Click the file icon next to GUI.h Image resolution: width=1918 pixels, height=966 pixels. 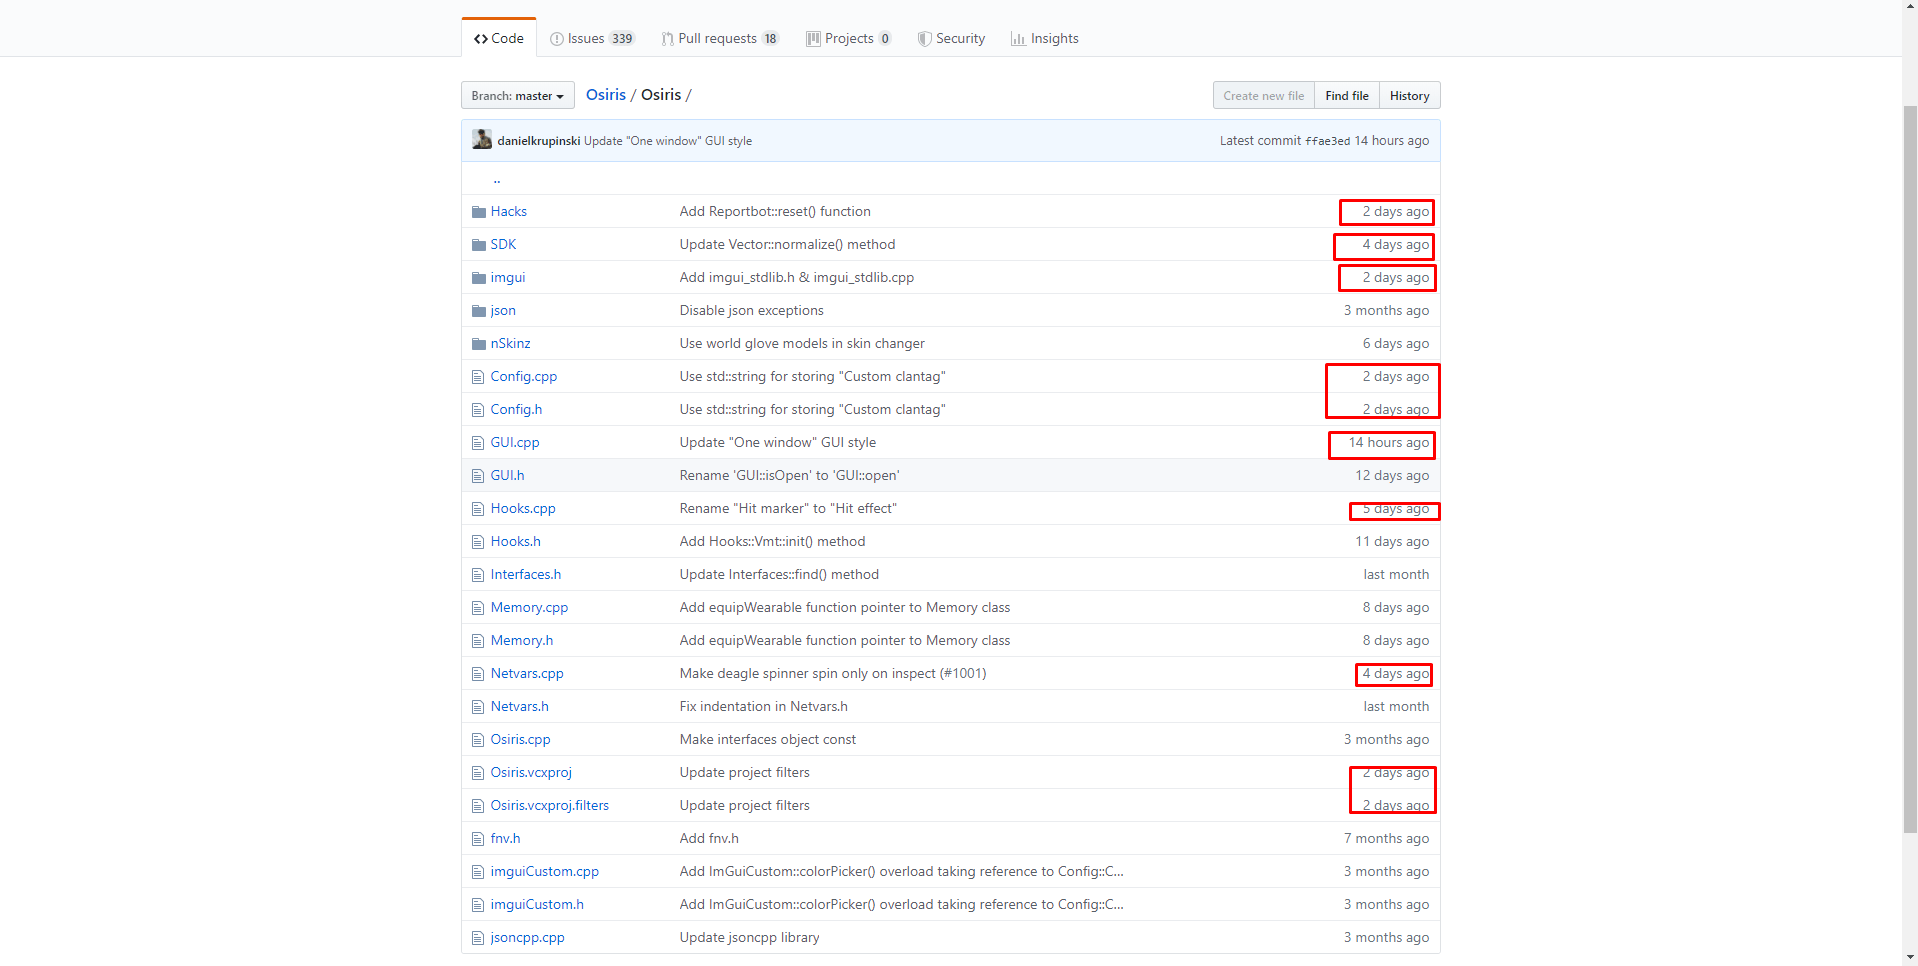478,476
